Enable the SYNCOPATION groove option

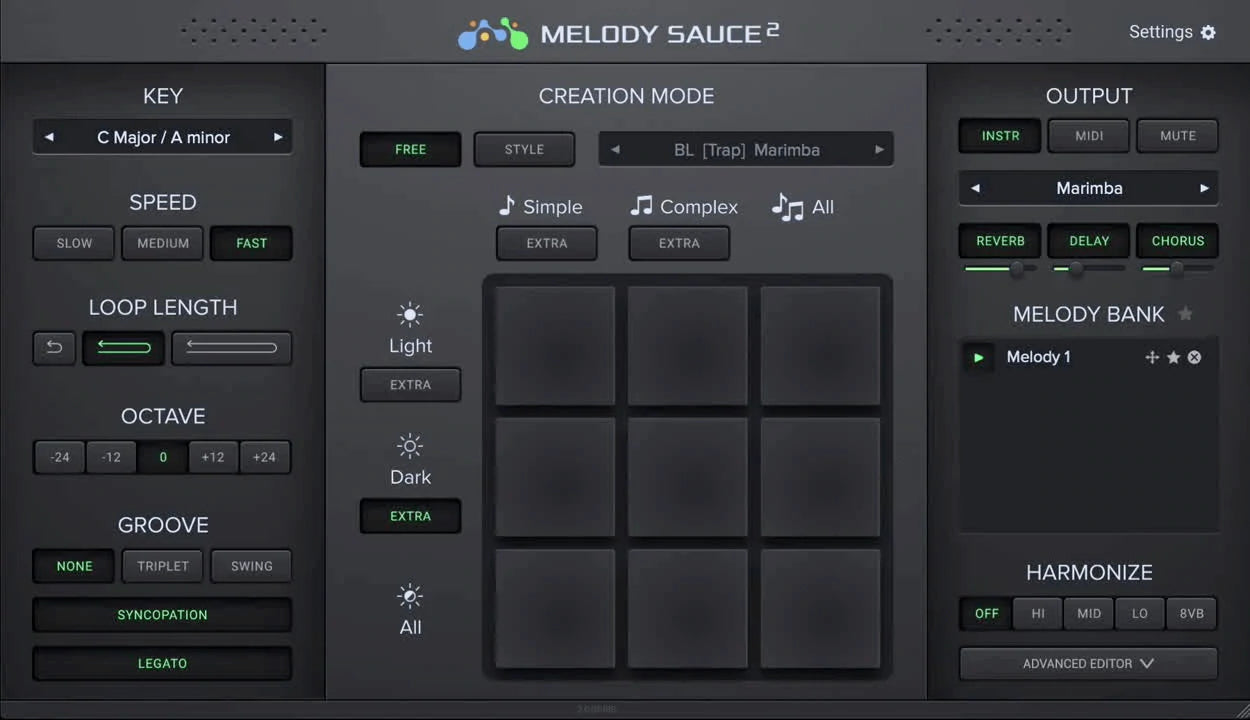[162, 614]
